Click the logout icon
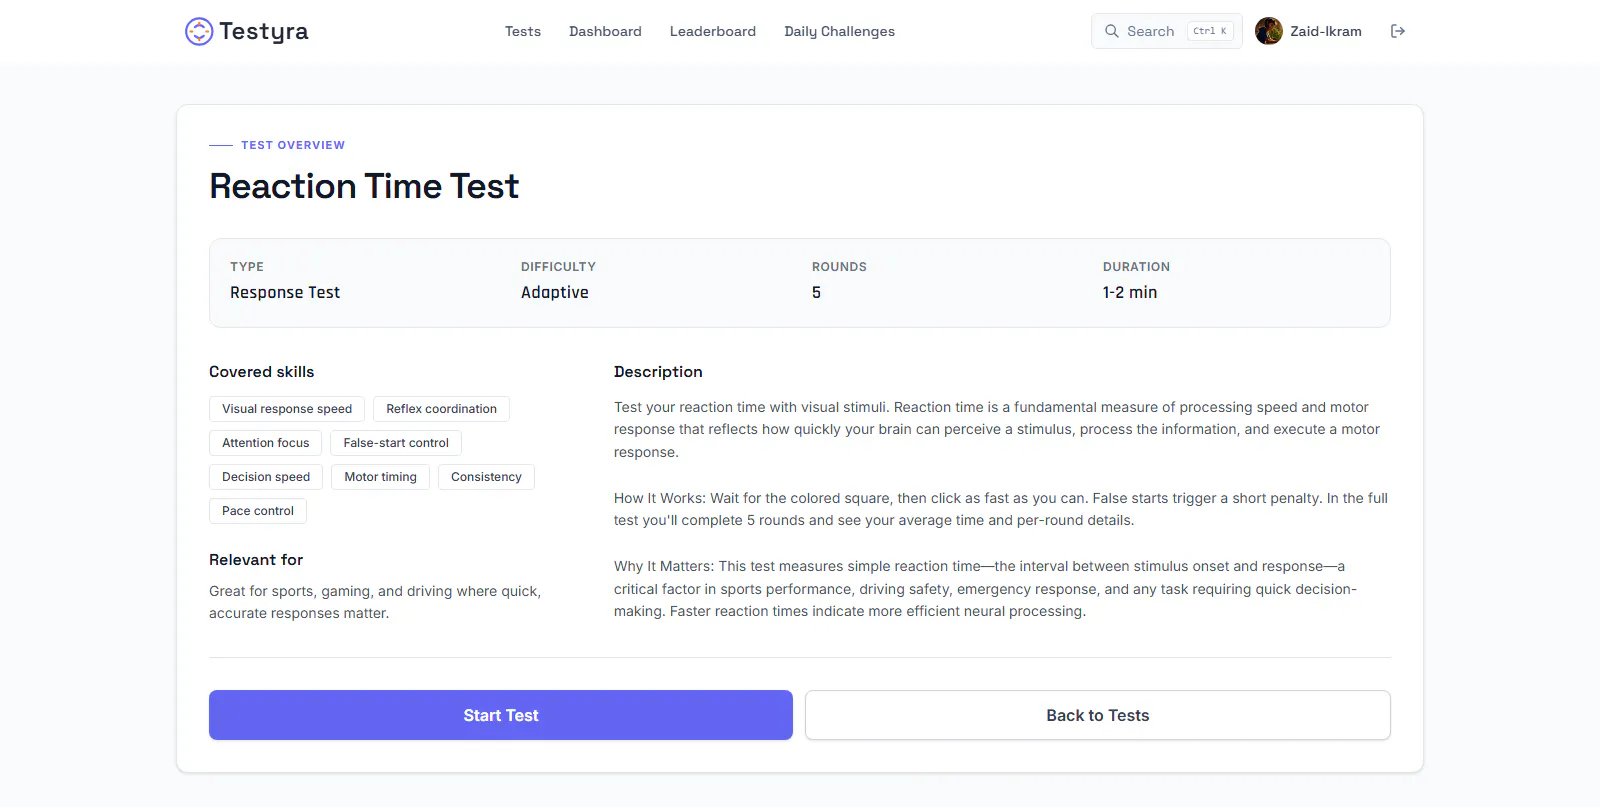Viewport: 1600px width, 807px height. click(x=1398, y=31)
